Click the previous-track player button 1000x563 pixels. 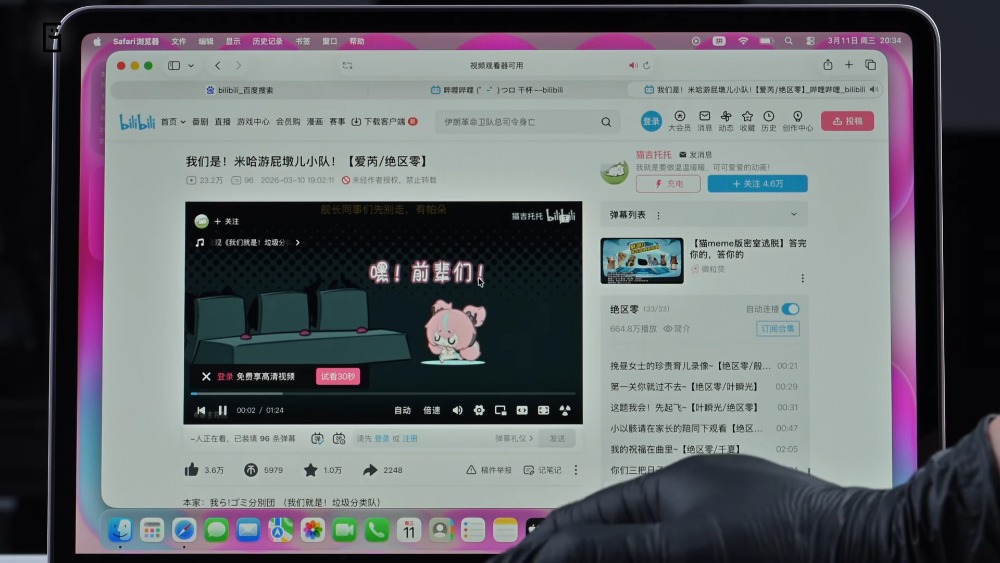point(201,410)
